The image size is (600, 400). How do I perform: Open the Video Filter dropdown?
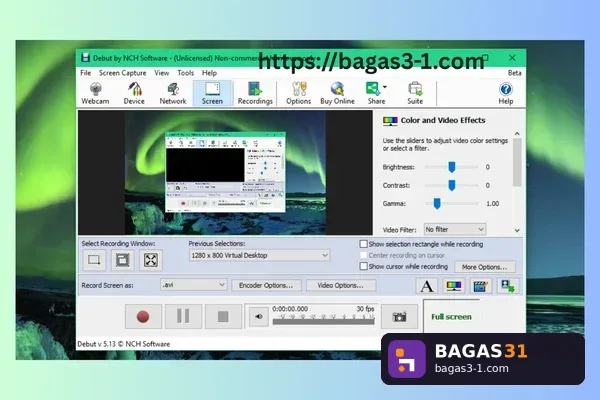coord(455,229)
